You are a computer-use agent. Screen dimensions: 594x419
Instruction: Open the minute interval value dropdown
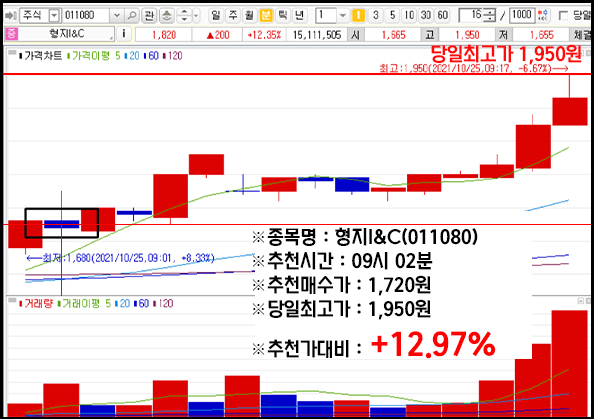tap(342, 16)
